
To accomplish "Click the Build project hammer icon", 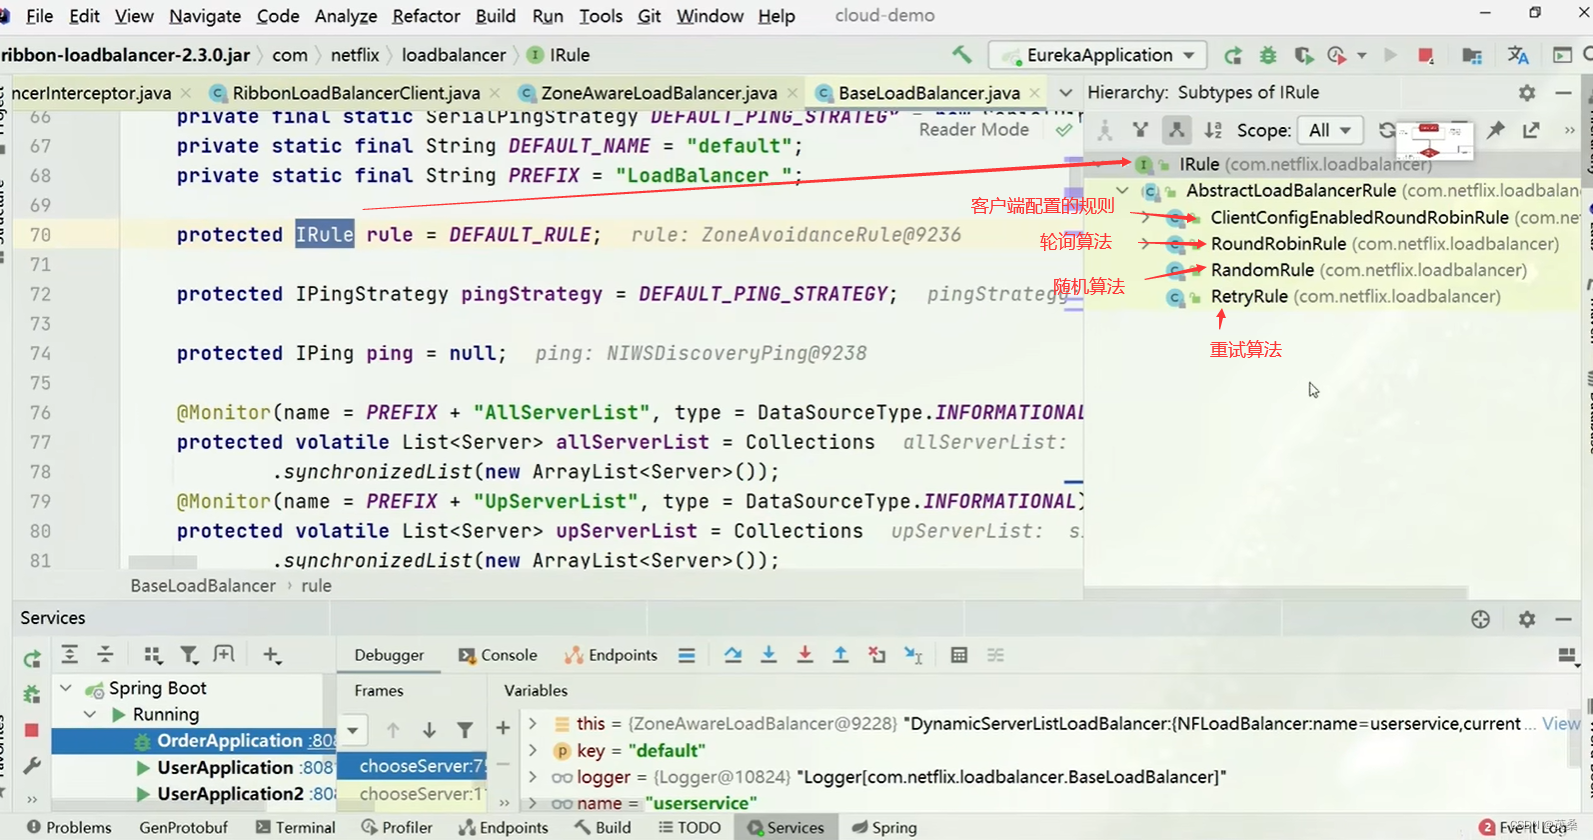I will [962, 55].
